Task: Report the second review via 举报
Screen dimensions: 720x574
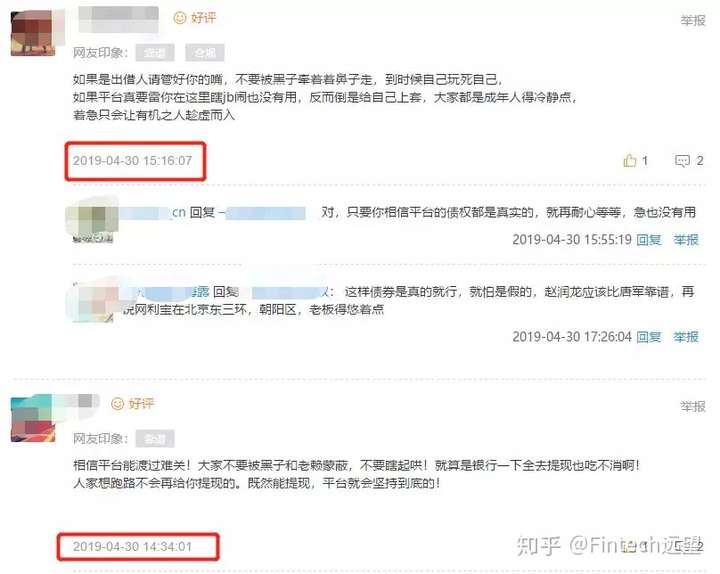Action: pos(693,406)
